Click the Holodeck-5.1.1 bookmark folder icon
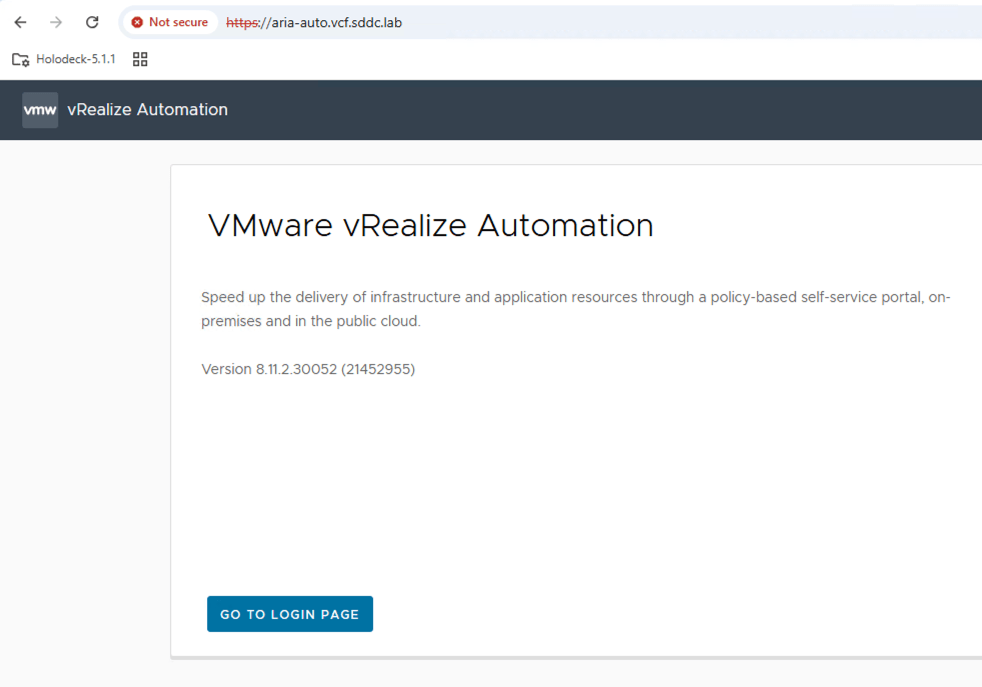982x687 pixels. pyautogui.click(x=20, y=59)
